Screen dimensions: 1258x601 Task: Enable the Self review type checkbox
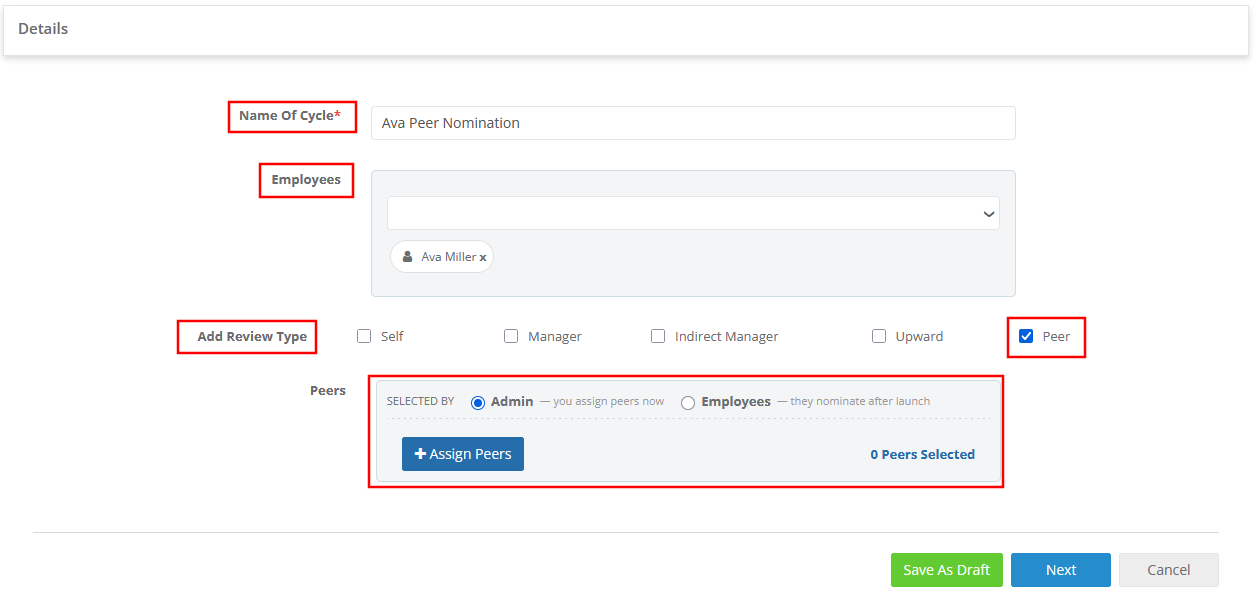[x=364, y=336]
